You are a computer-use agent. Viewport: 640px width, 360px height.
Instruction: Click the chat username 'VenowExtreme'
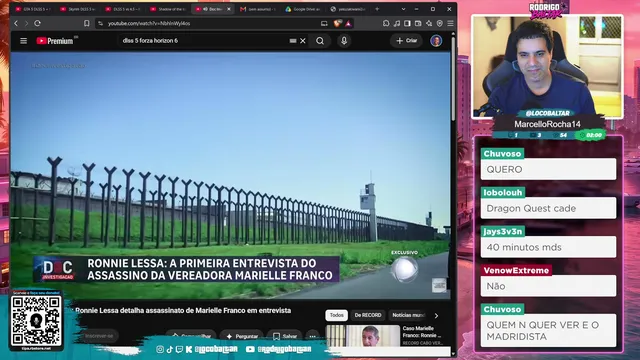click(x=516, y=270)
